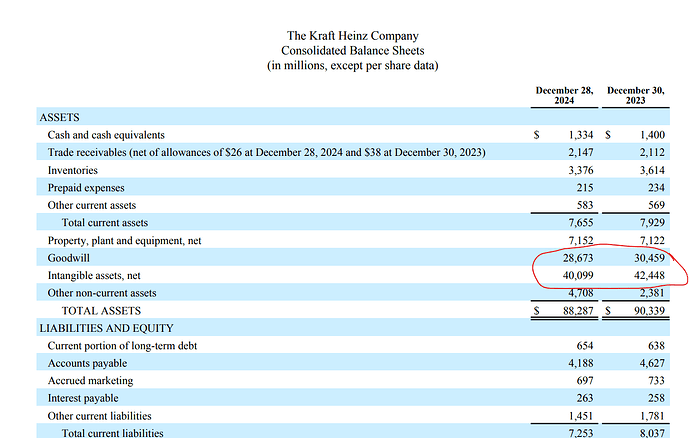The height and width of the screenshot is (438, 690).
Task: Select other non-current assets value 2,381
Action: pos(652,293)
